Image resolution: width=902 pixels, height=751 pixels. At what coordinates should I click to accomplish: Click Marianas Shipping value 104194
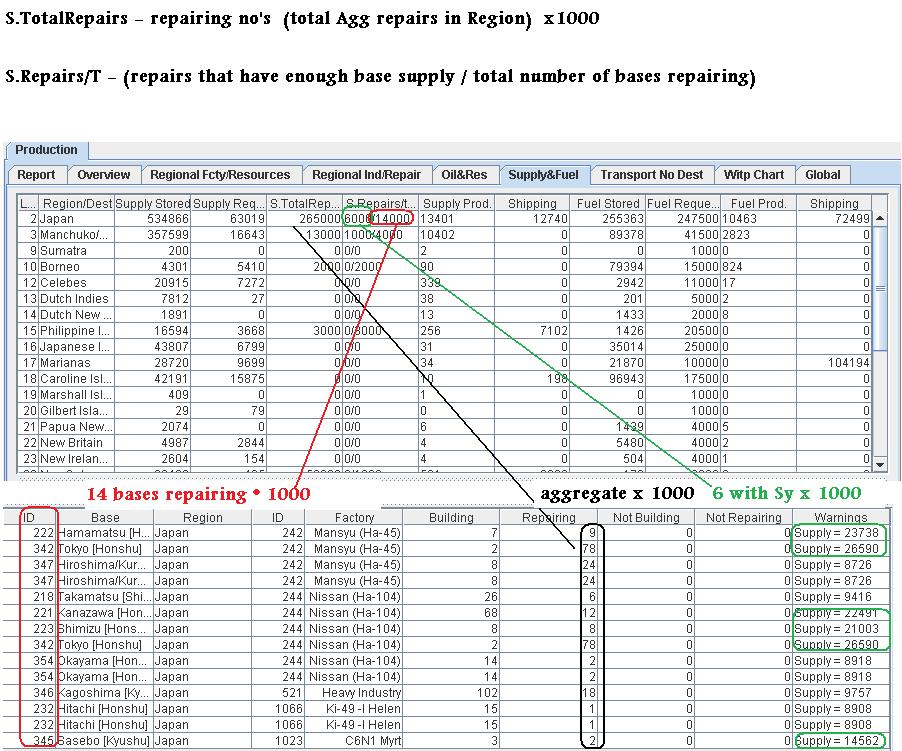click(849, 363)
